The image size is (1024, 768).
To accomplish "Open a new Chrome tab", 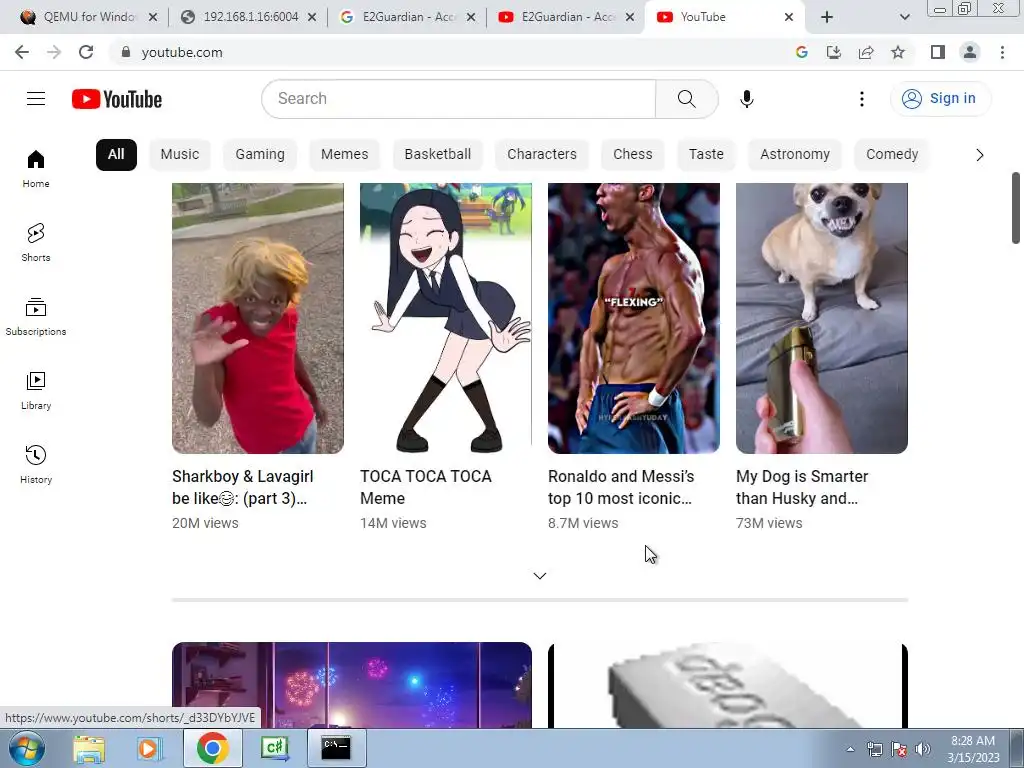I will point(827,17).
